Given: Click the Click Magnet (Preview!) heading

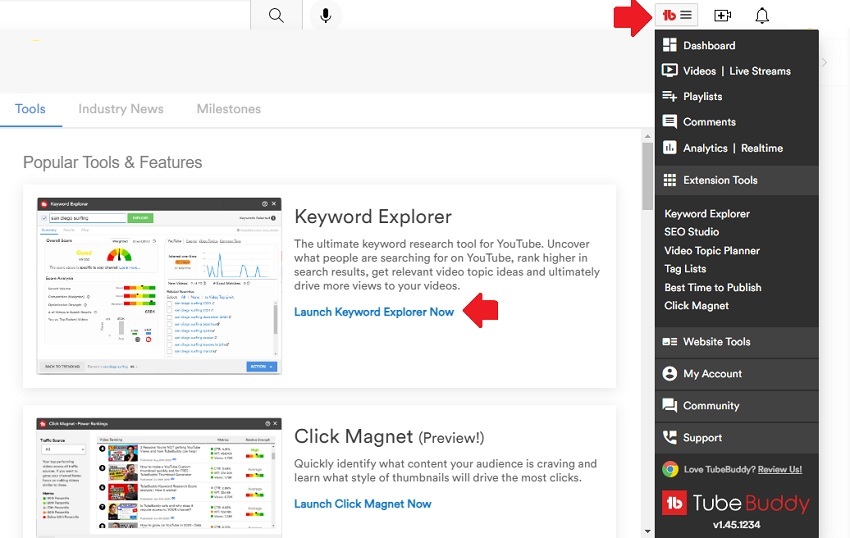Looking at the screenshot, I should click(389, 437).
